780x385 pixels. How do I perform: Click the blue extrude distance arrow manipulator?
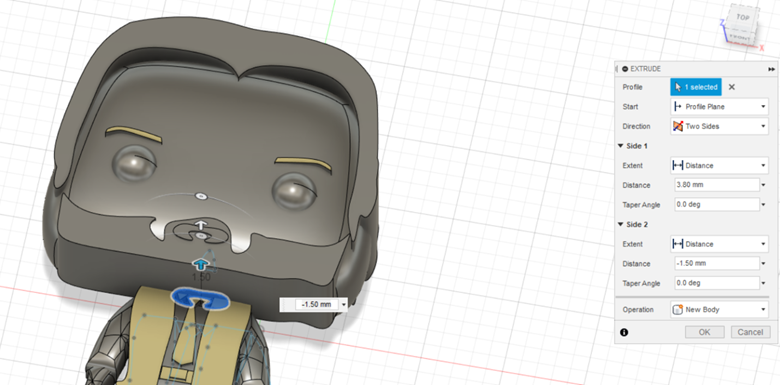pos(200,264)
